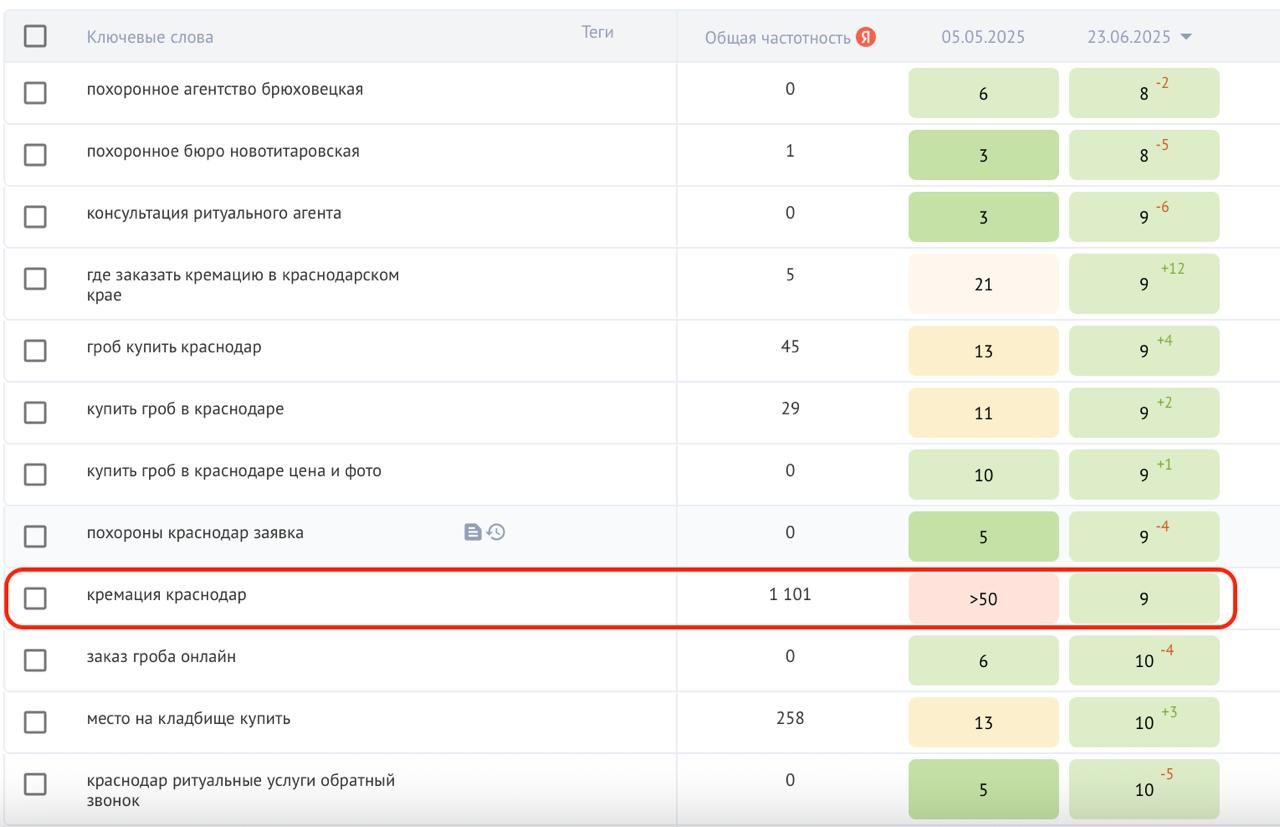Click the Yandex logo in frequency header
Image resolution: width=1280 pixels, height=827 pixels.
(866, 38)
